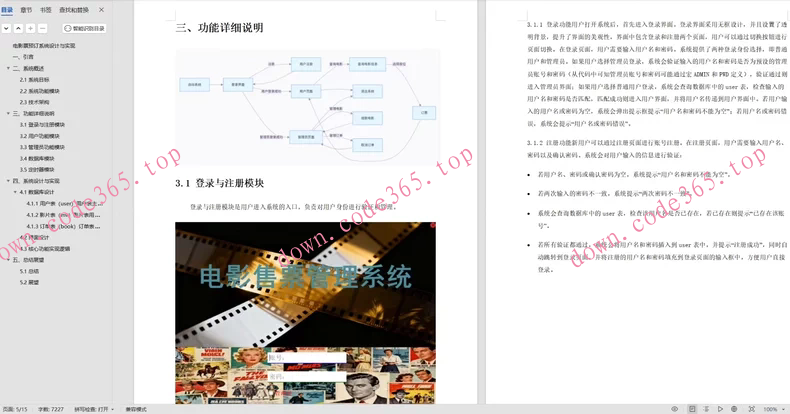Open the 100% zoom dropdown
The image size is (790, 414).
[x=774, y=409]
